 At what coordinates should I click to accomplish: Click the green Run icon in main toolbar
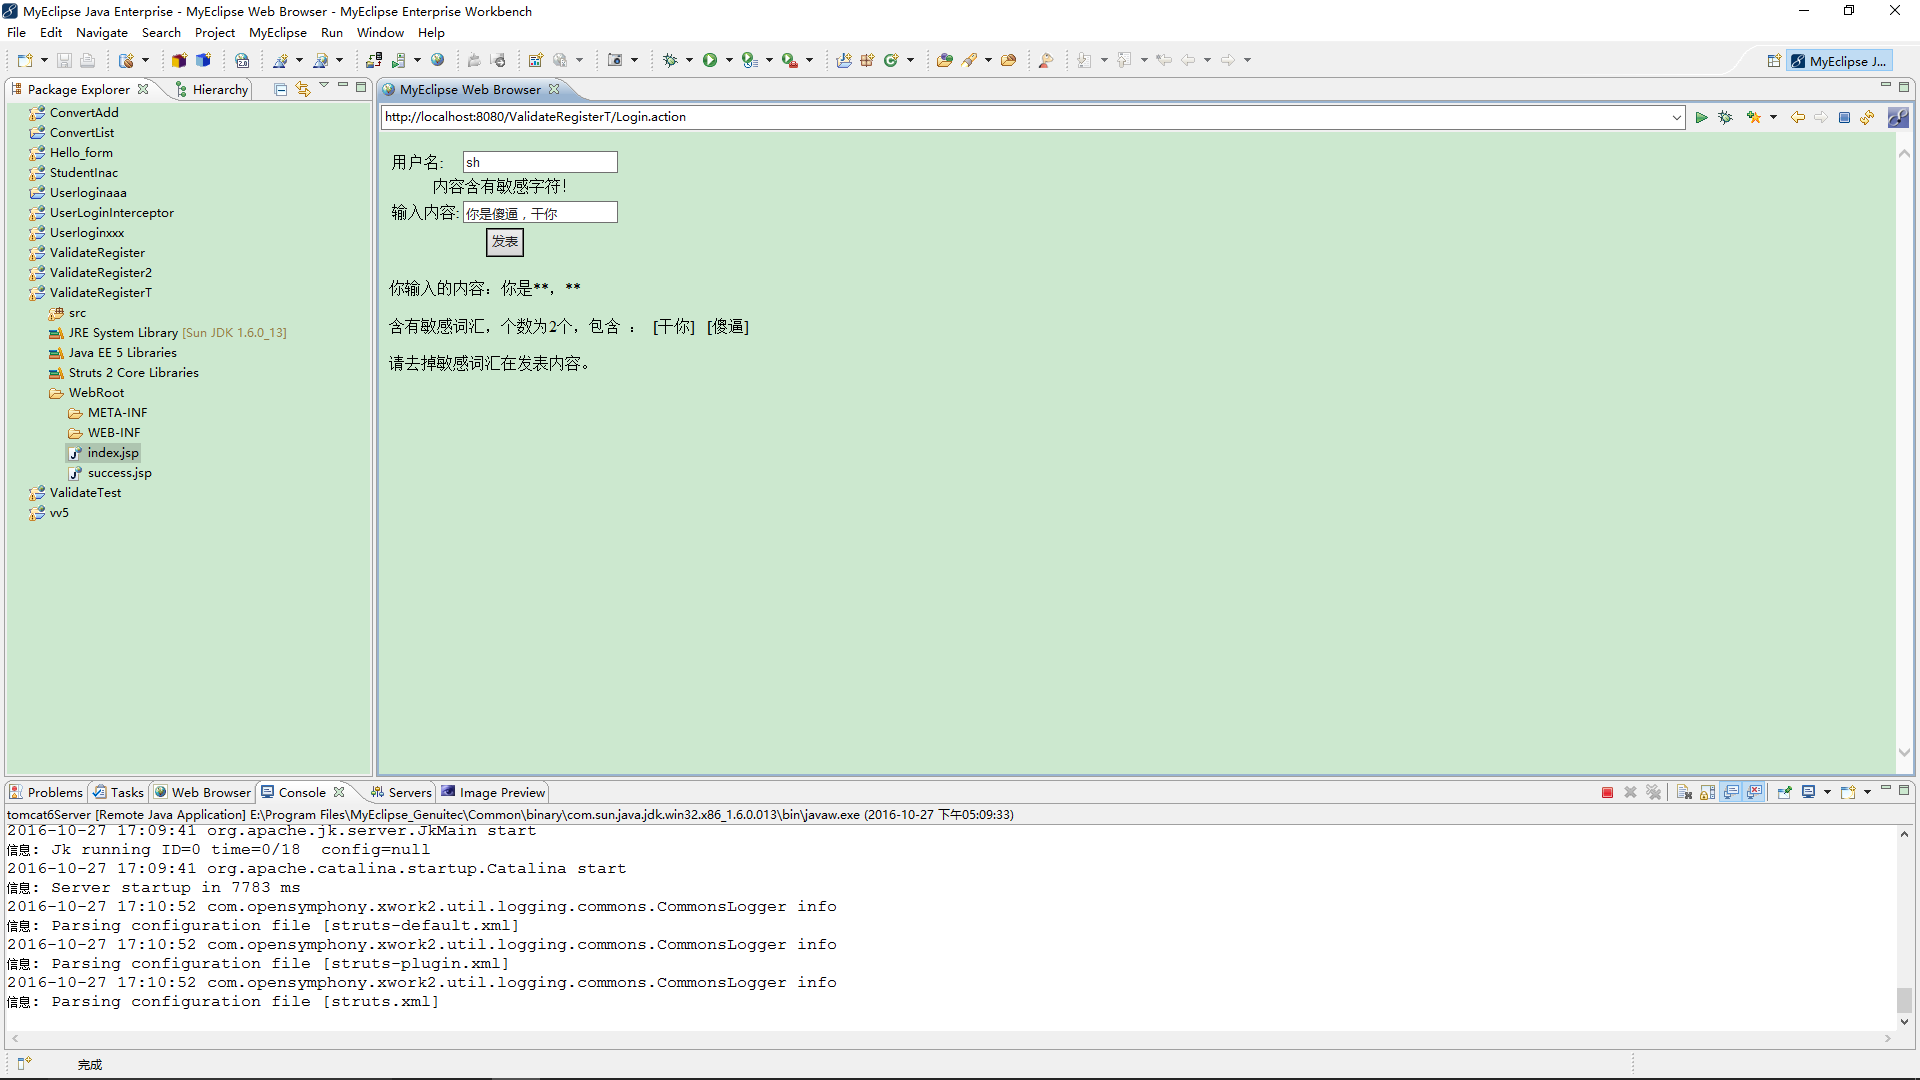click(710, 61)
